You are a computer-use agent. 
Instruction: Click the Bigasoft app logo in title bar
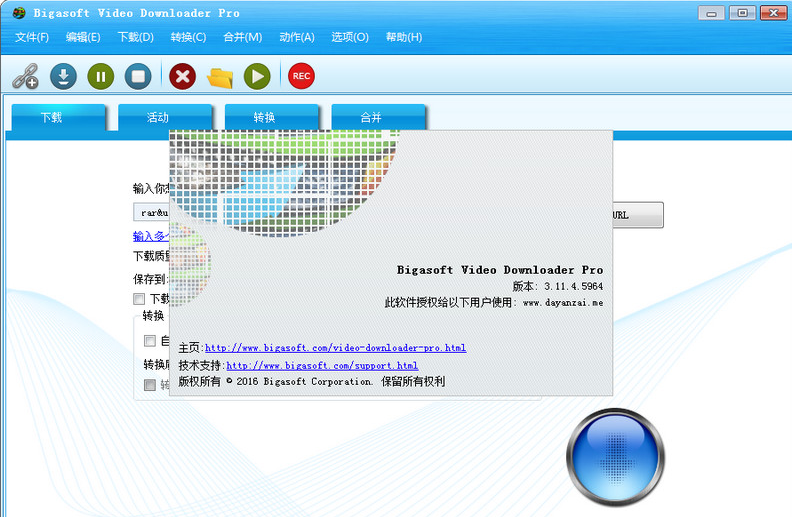point(19,13)
